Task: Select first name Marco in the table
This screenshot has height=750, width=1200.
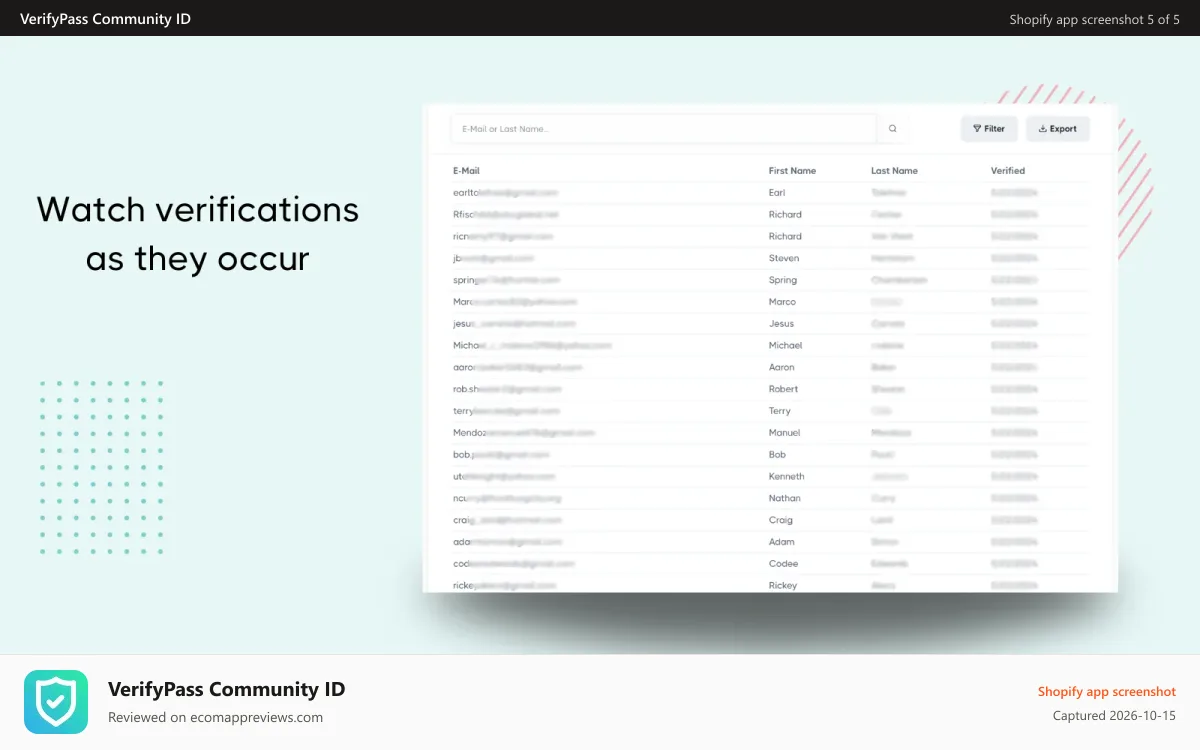Action: [x=782, y=302]
